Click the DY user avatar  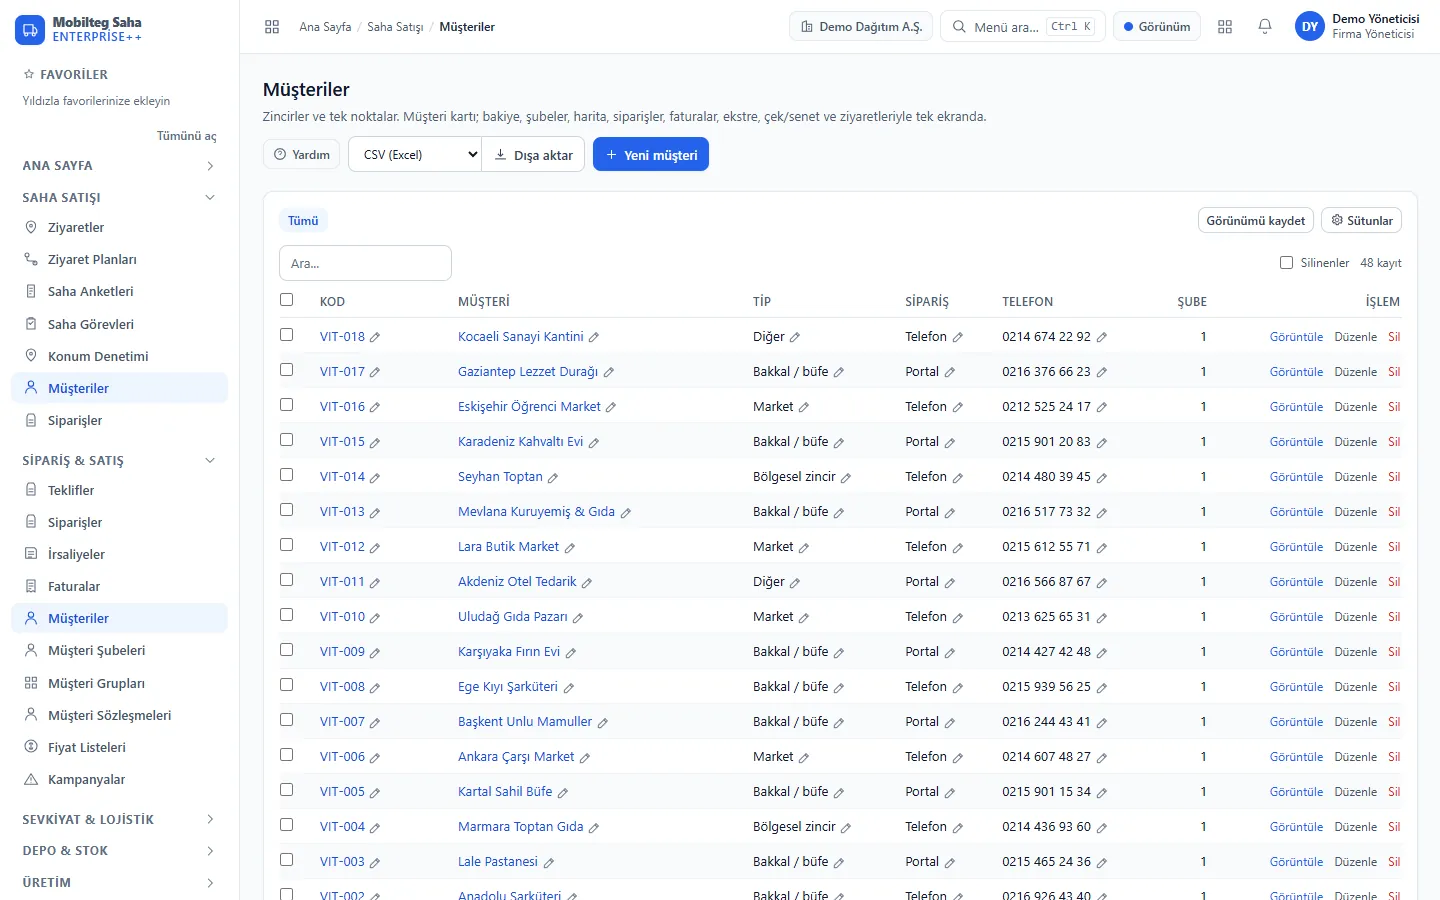click(1310, 27)
